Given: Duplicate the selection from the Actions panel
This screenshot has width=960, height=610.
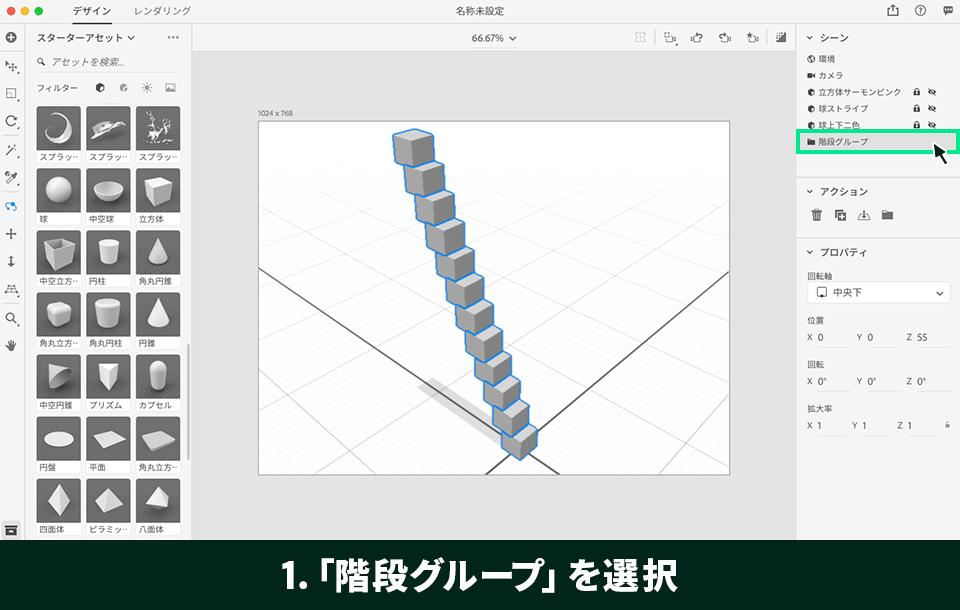Looking at the screenshot, I should pyautogui.click(x=838, y=213).
